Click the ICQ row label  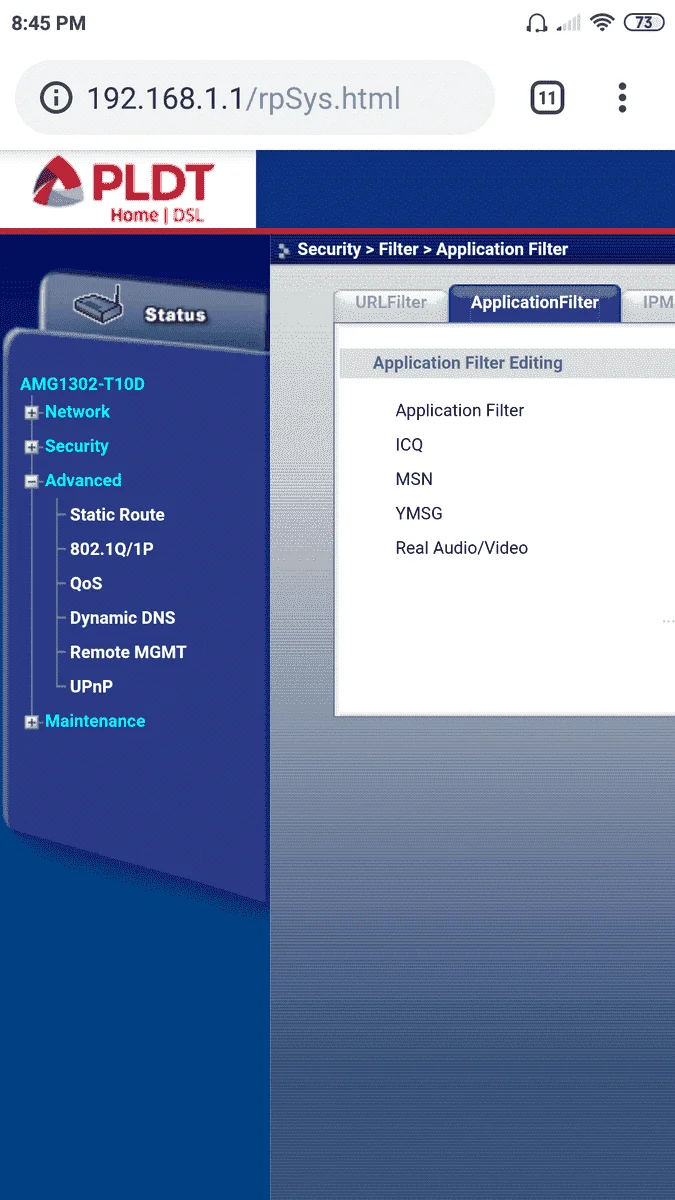(x=409, y=445)
